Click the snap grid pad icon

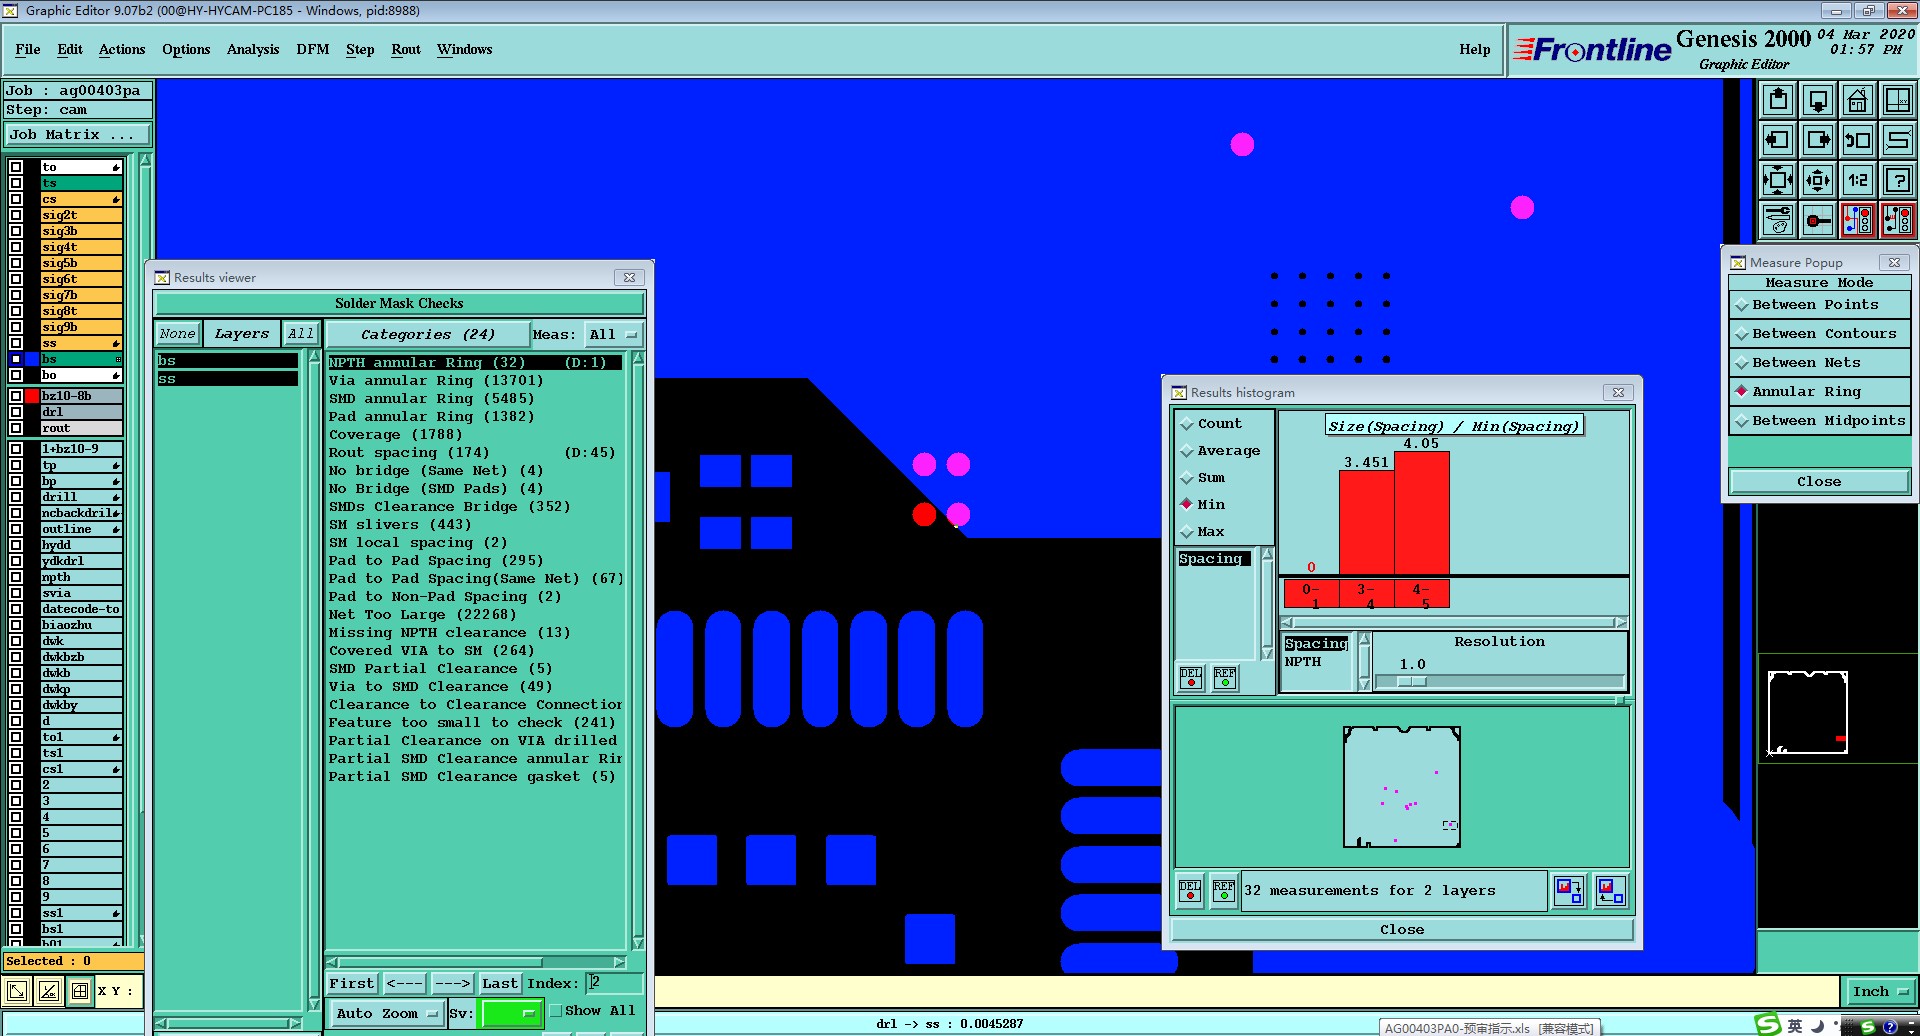1818,220
